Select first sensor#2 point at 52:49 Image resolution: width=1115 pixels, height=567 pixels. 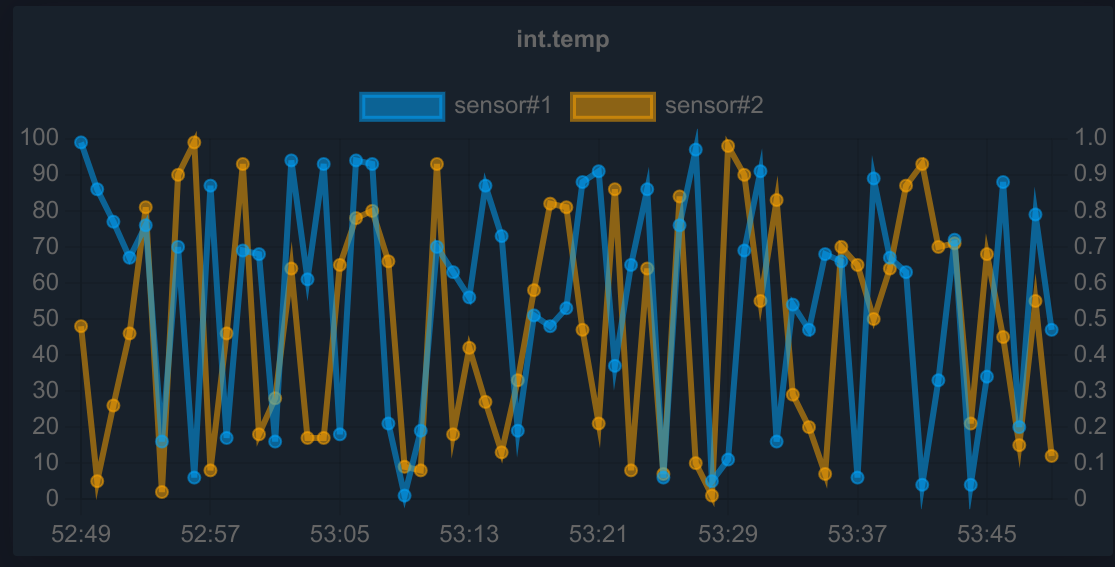(x=81, y=327)
